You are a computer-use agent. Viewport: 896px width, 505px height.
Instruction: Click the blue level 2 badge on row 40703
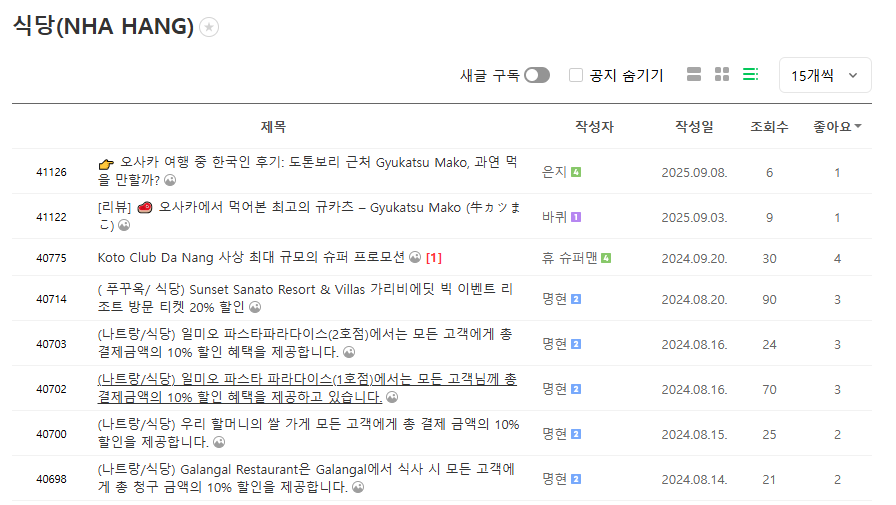576,344
